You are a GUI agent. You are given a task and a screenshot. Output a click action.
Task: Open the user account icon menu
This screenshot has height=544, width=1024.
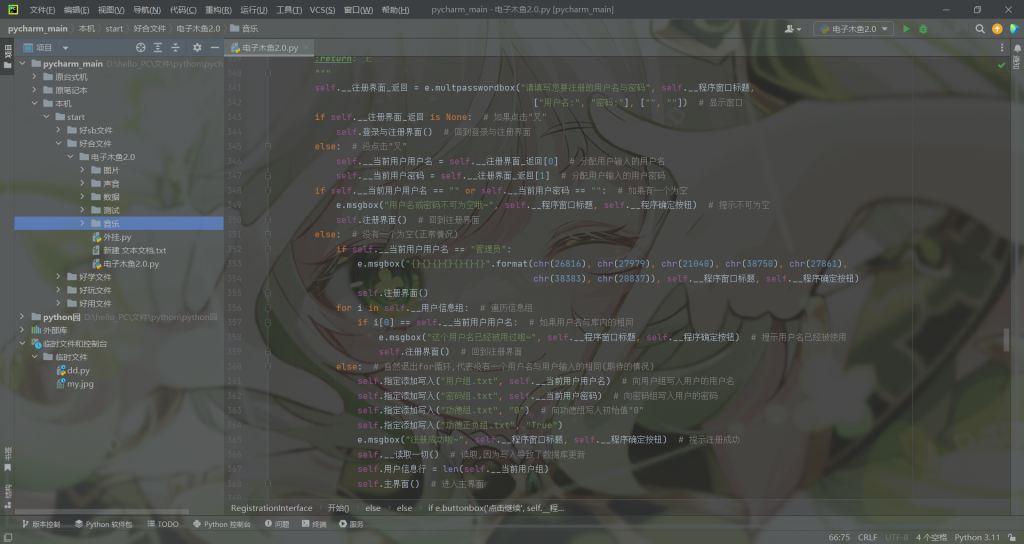[793, 29]
